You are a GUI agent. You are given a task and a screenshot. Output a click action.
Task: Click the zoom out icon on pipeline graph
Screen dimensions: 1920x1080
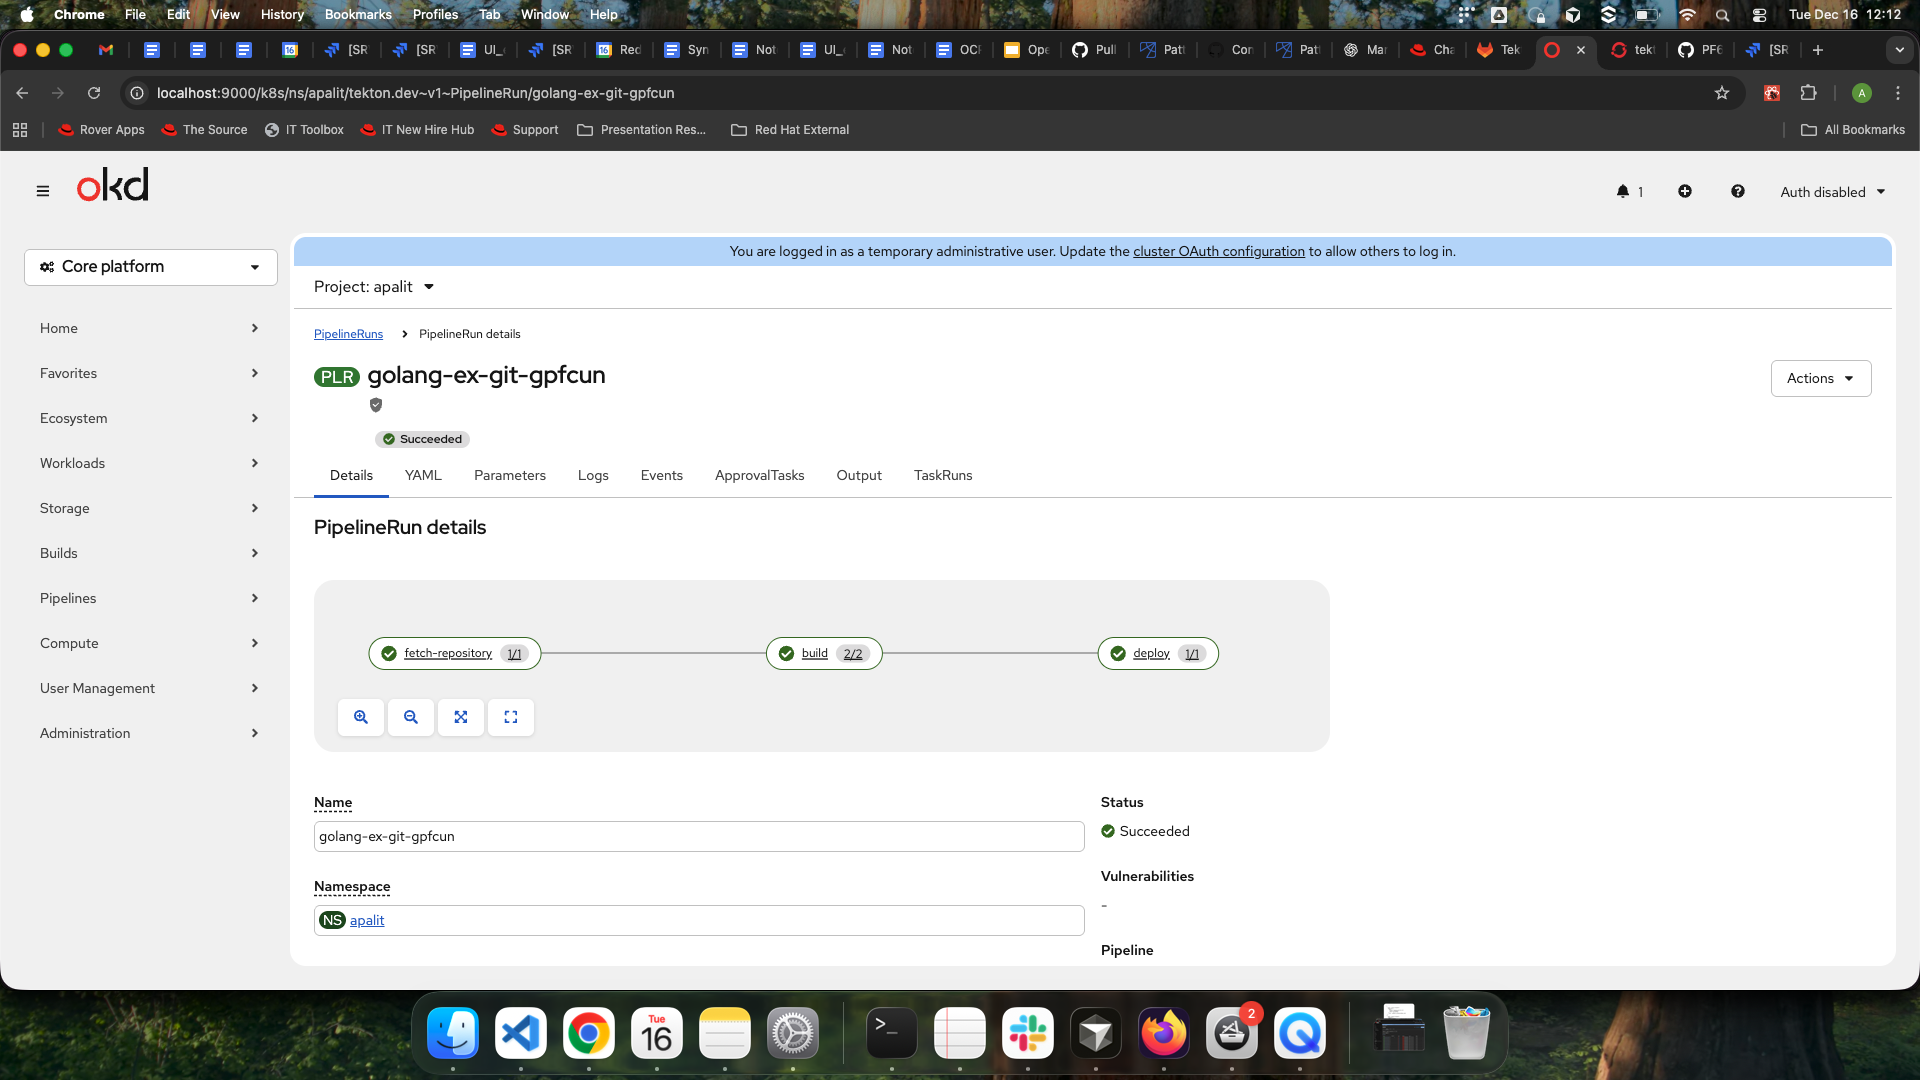[x=411, y=717]
